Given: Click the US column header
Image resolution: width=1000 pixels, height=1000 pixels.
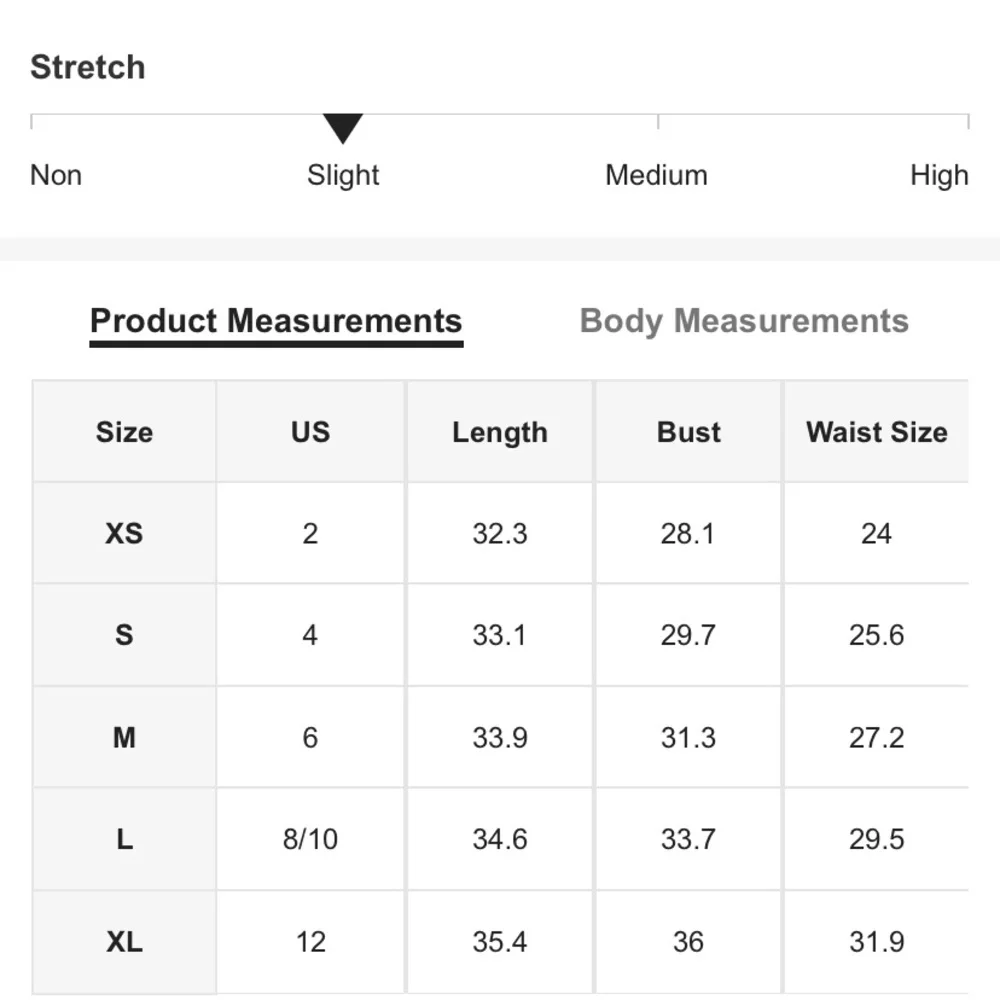Looking at the screenshot, I should tap(310, 432).
